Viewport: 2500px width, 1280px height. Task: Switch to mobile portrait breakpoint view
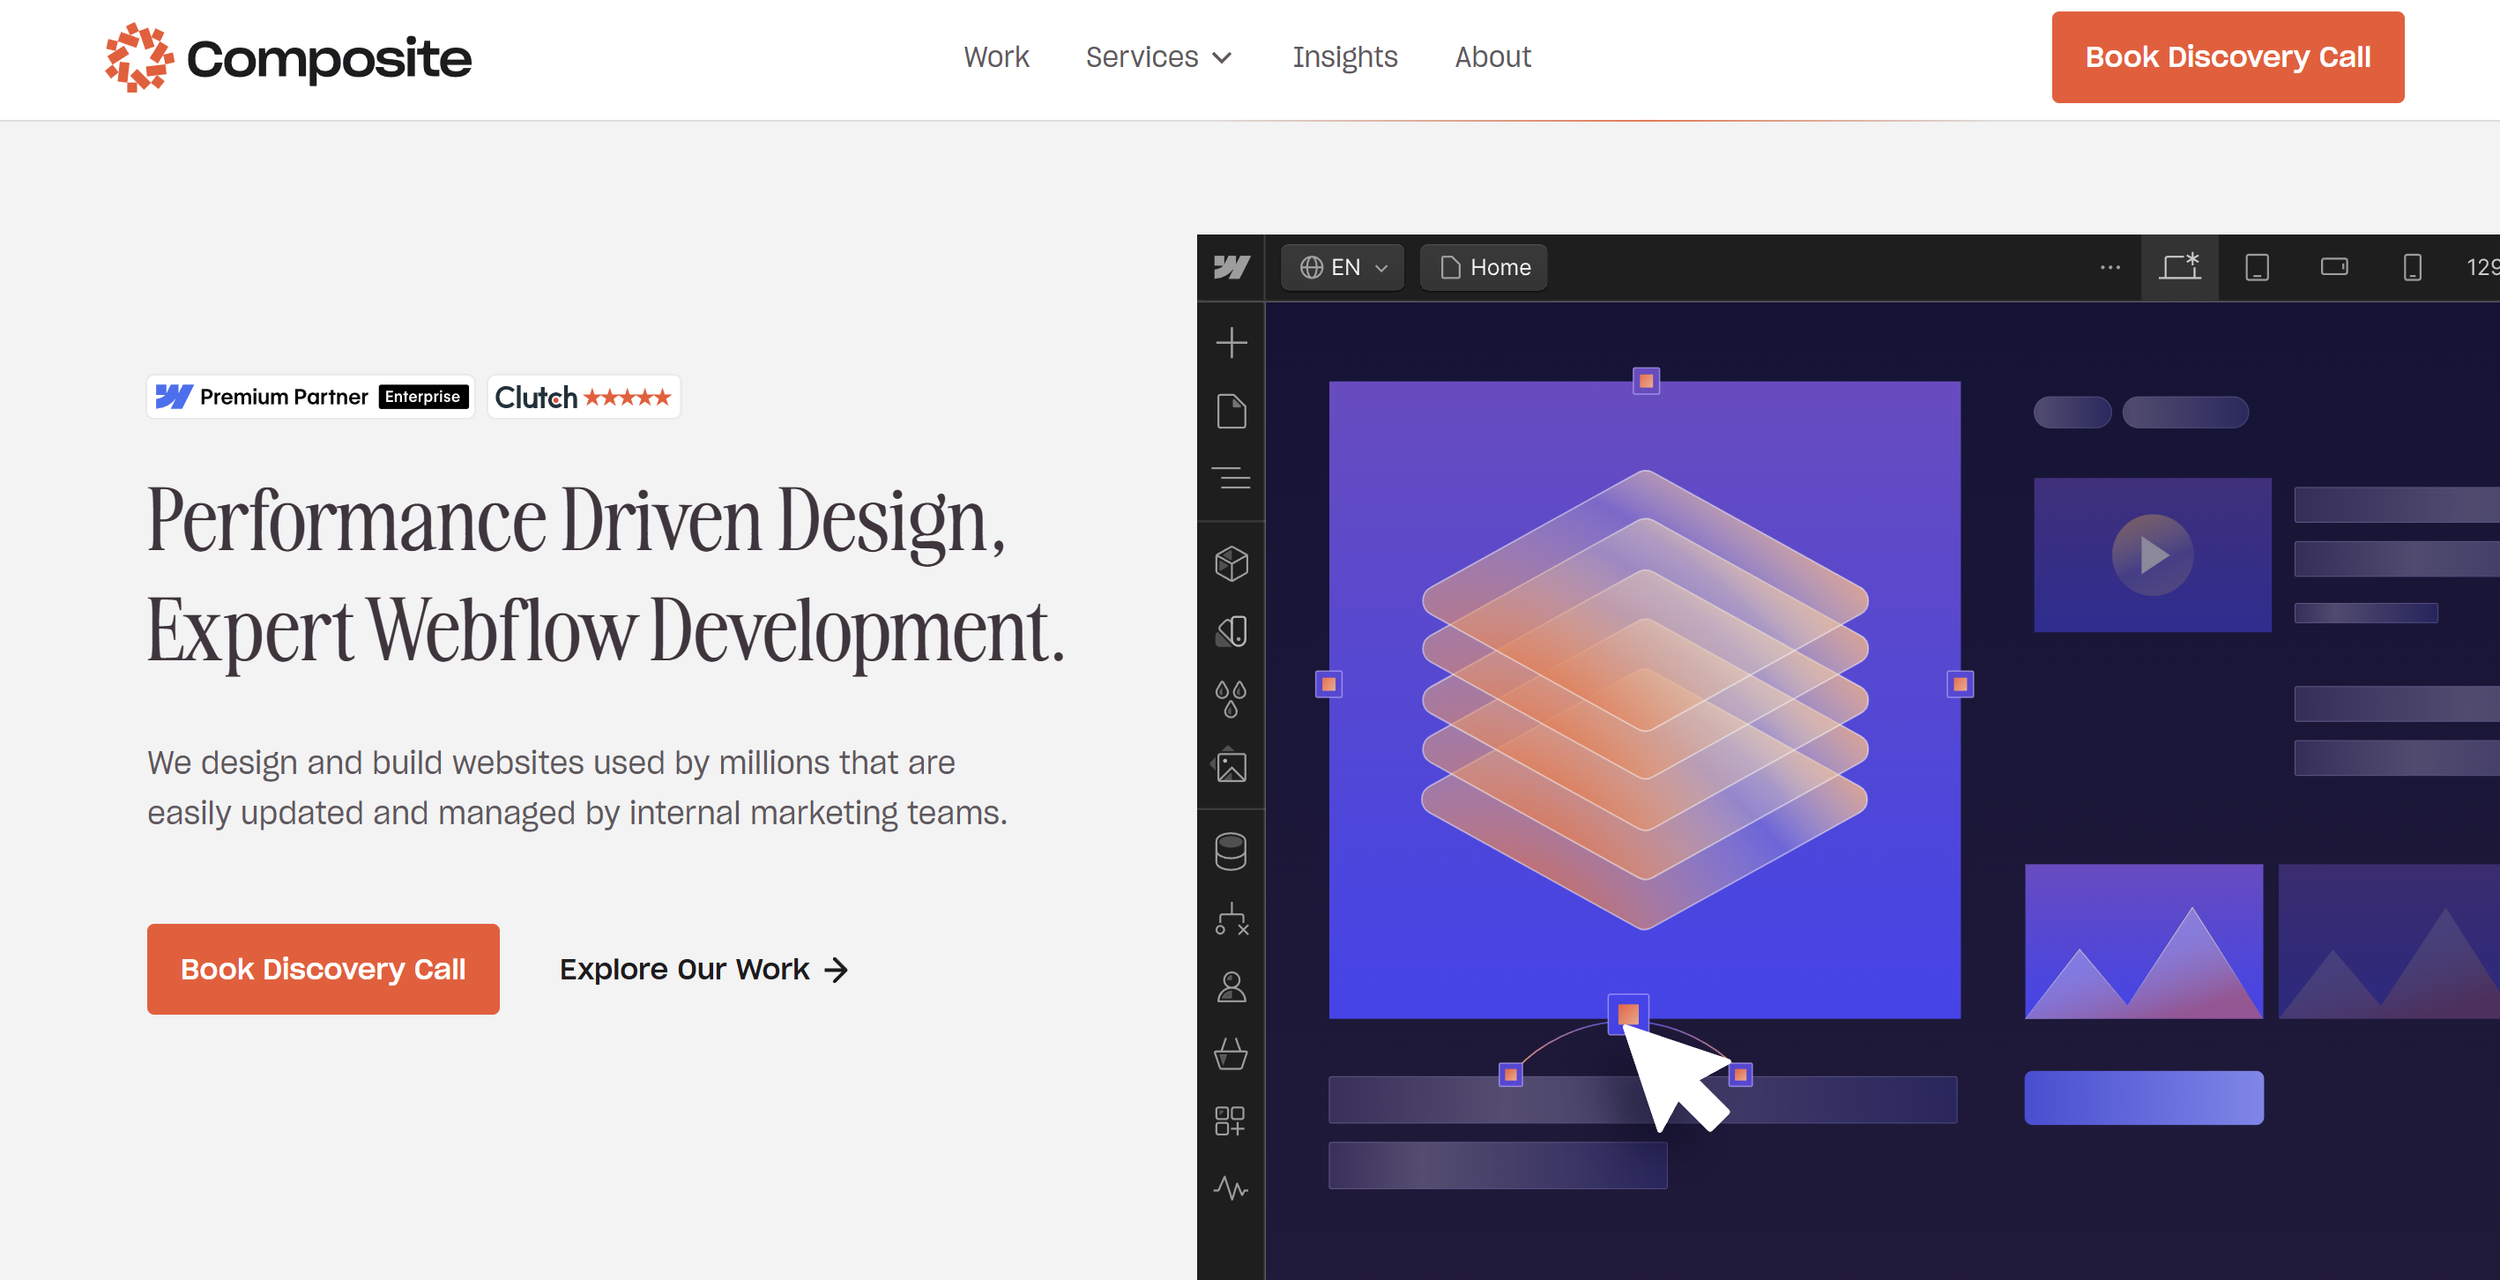pyautogui.click(x=2412, y=267)
